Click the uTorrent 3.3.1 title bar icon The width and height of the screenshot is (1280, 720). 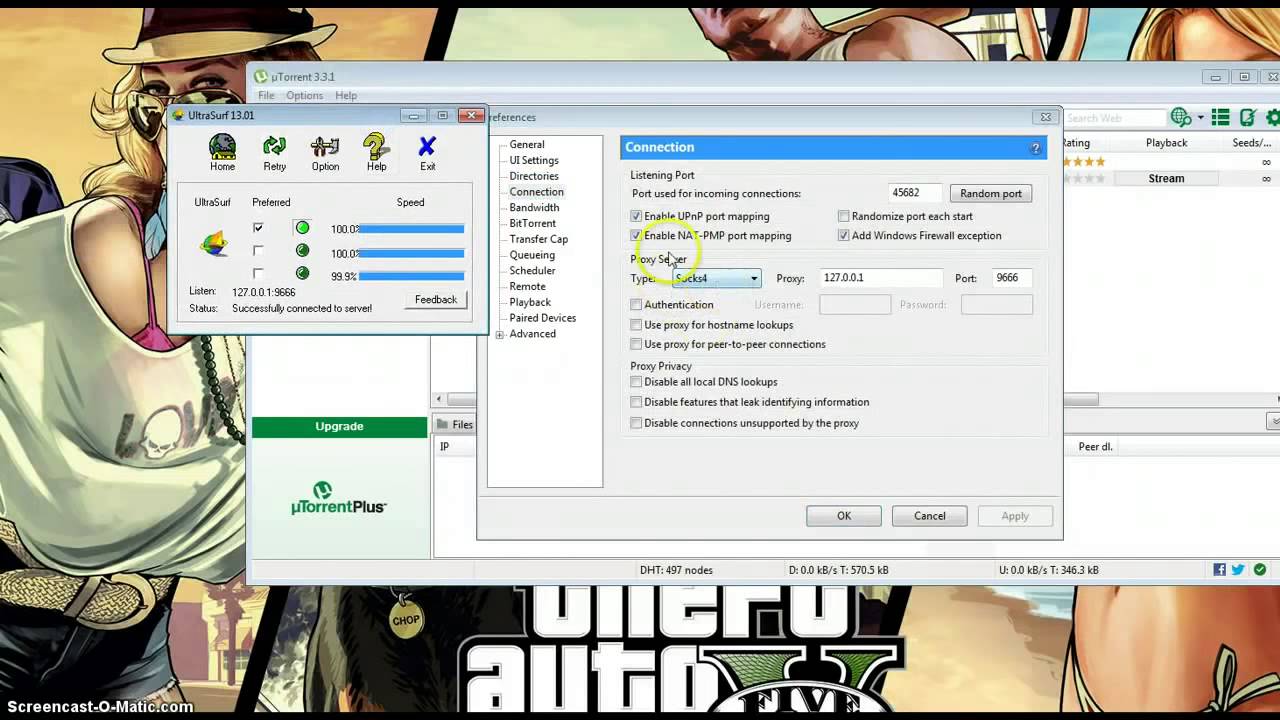click(261, 77)
